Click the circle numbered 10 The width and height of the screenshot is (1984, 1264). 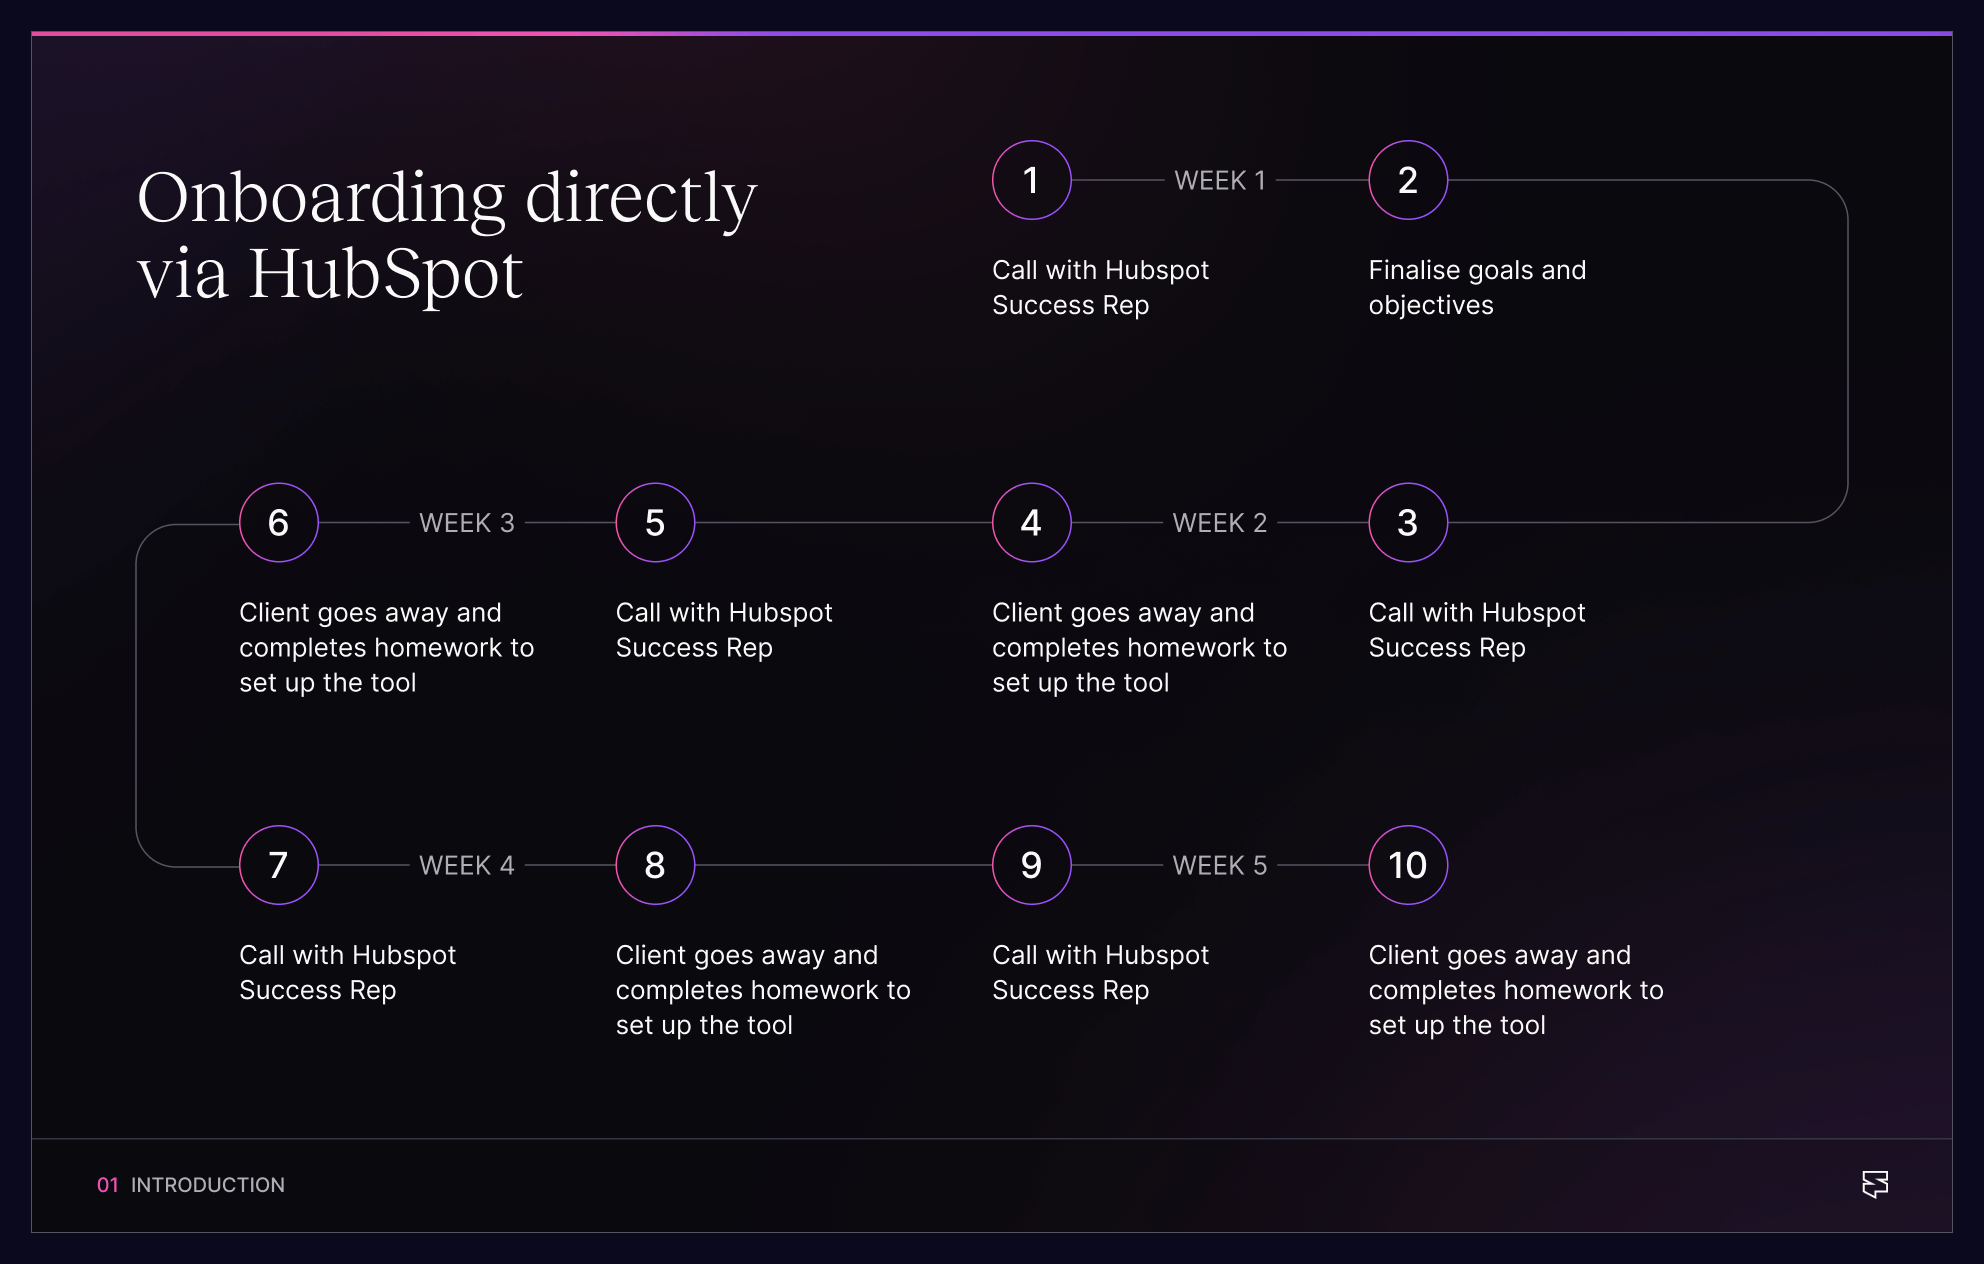click(x=1407, y=865)
